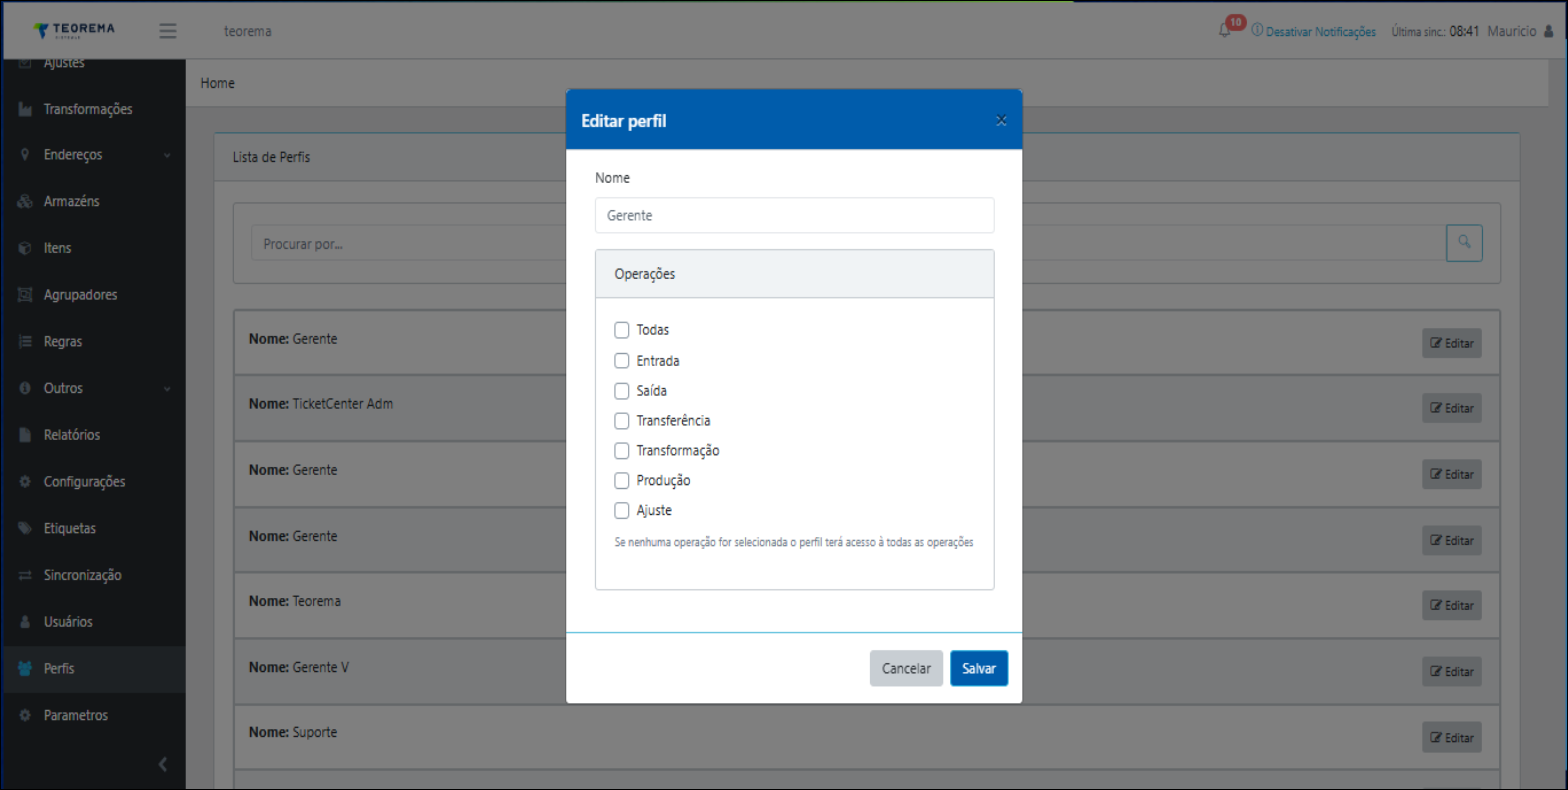The width and height of the screenshot is (1568, 790).
Task: Click the search magnifier button
Action: coord(1464,243)
